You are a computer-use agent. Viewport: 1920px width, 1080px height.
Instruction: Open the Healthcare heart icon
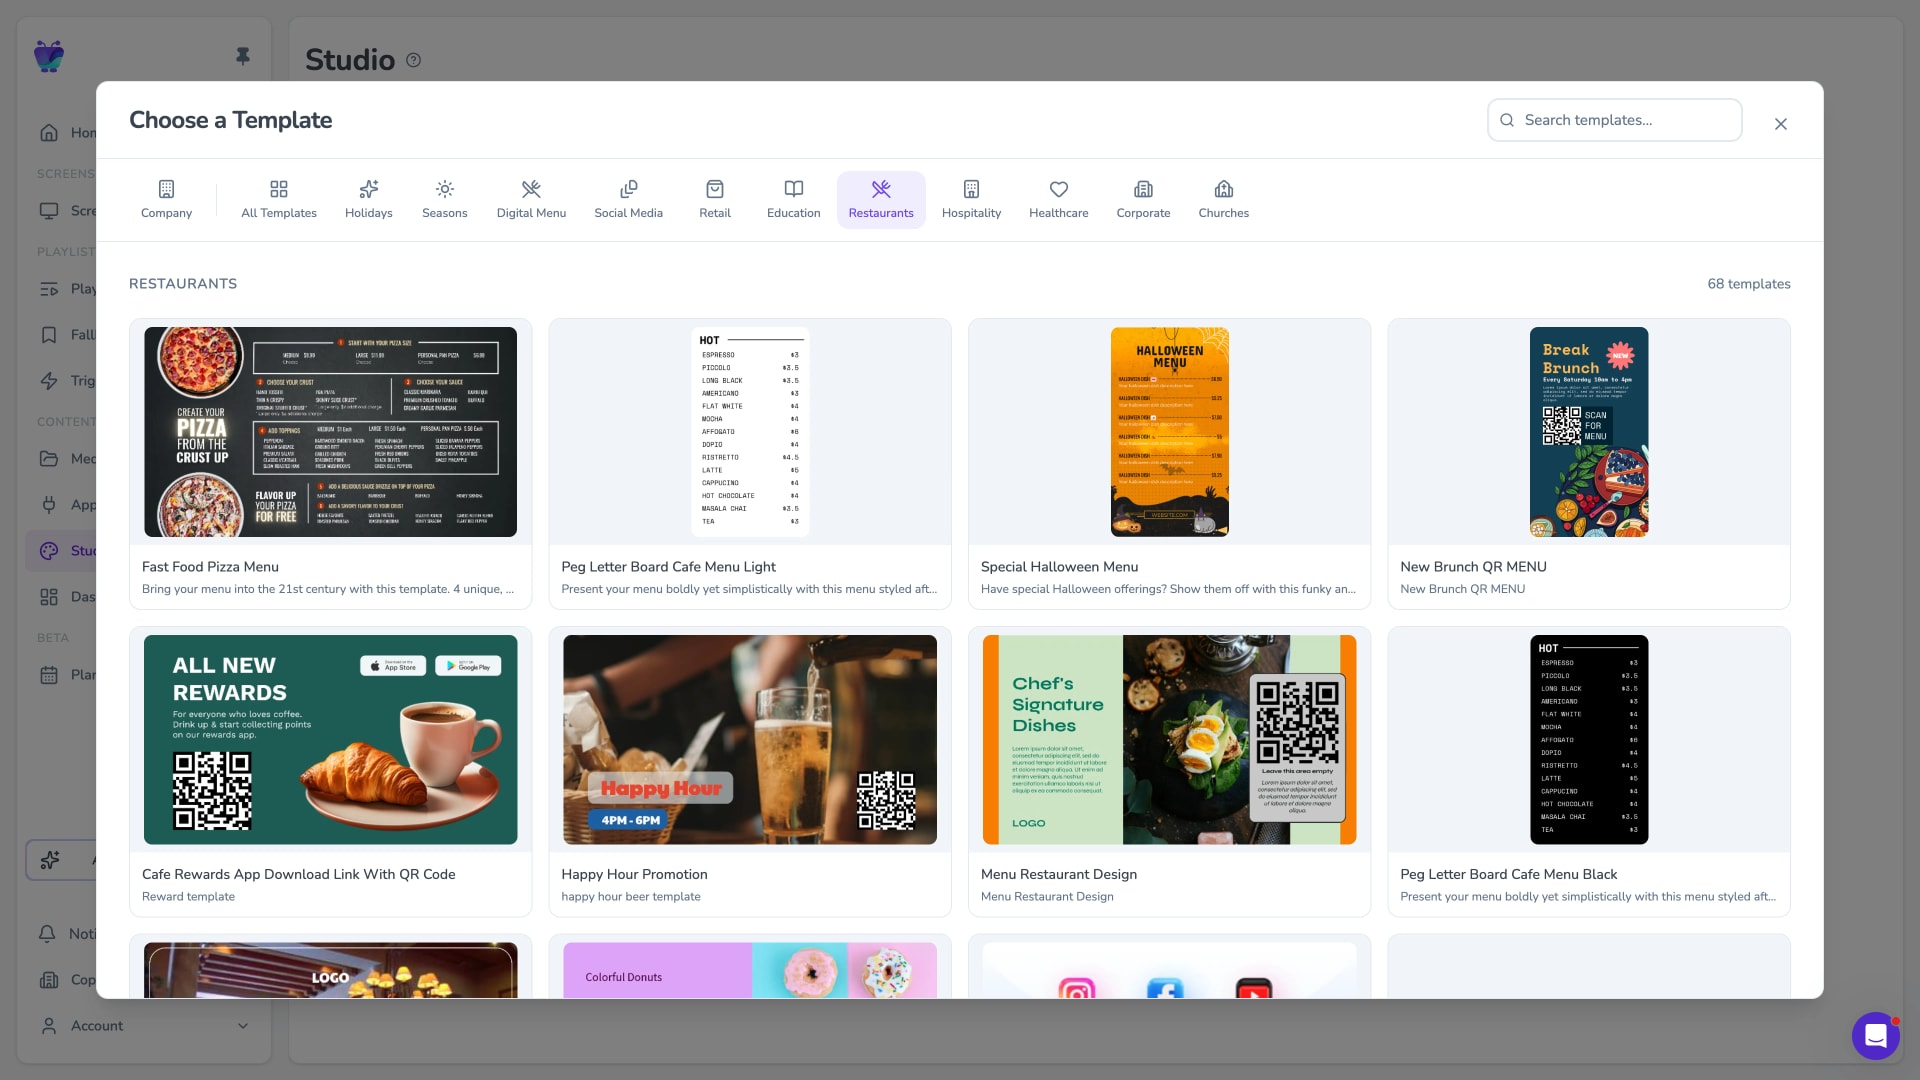[x=1059, y=189]
